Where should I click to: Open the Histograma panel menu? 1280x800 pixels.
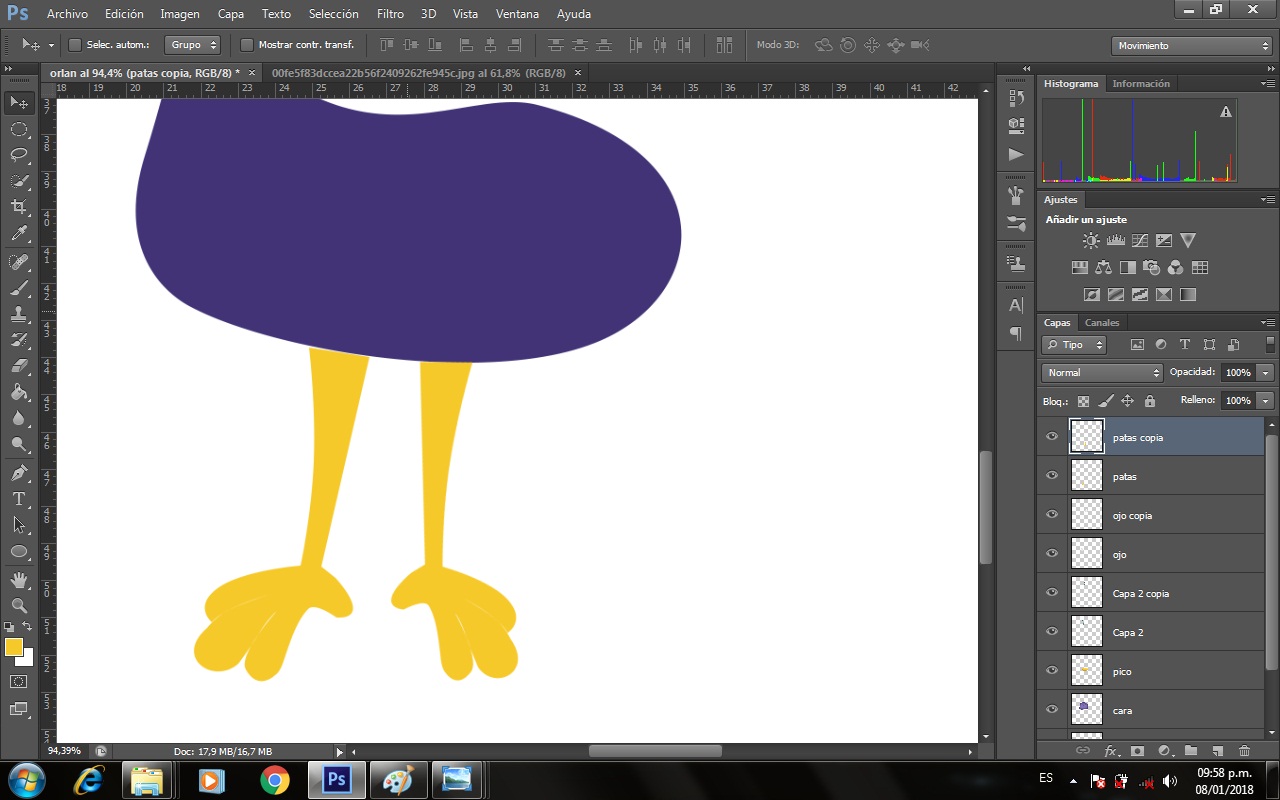coord(1268,84)
